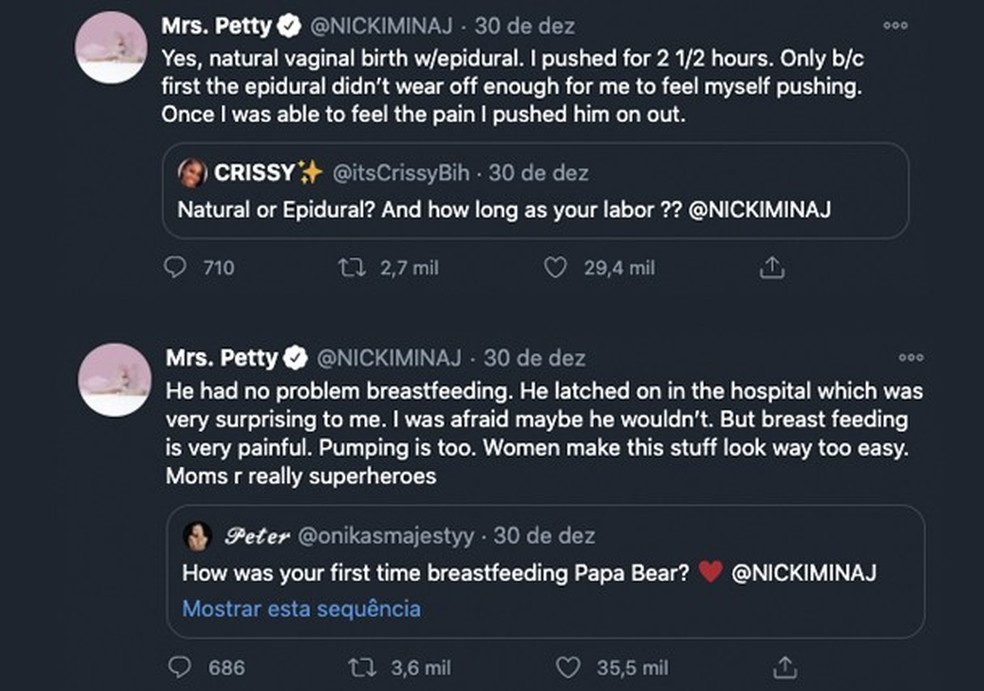Viewport: 984px width, 691px height.
Task: Click 'Mostrar esta sequência' link
Action: (300, 608)
